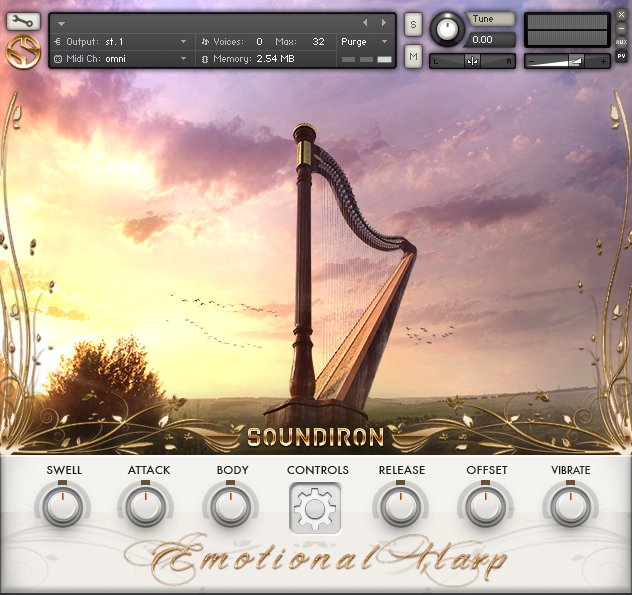Viewport: 632px width, 595px height.
Task: Click the Tune value field 0.00
Action: 489,40
